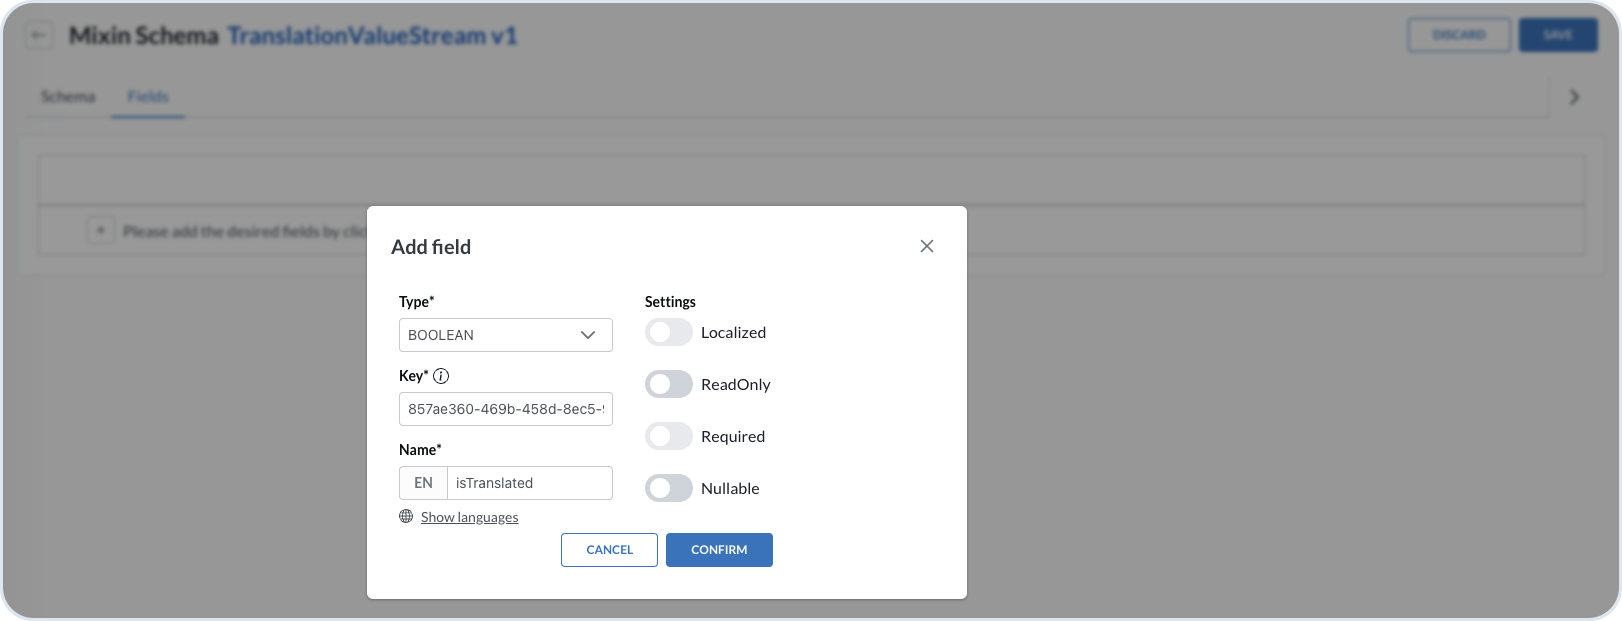Click the Type dropdown chevron arrow

[588, 335]
